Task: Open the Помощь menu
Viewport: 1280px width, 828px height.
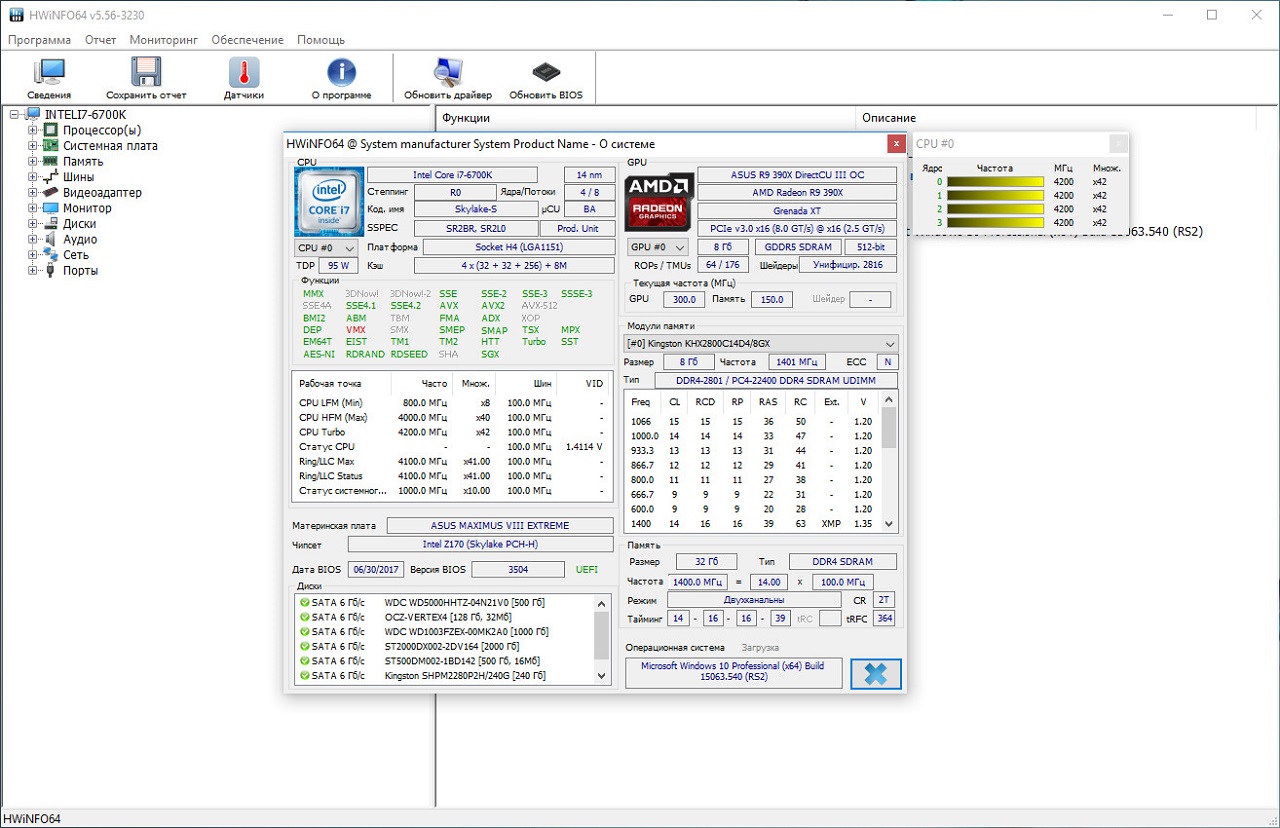Action: tap(321, 40)
